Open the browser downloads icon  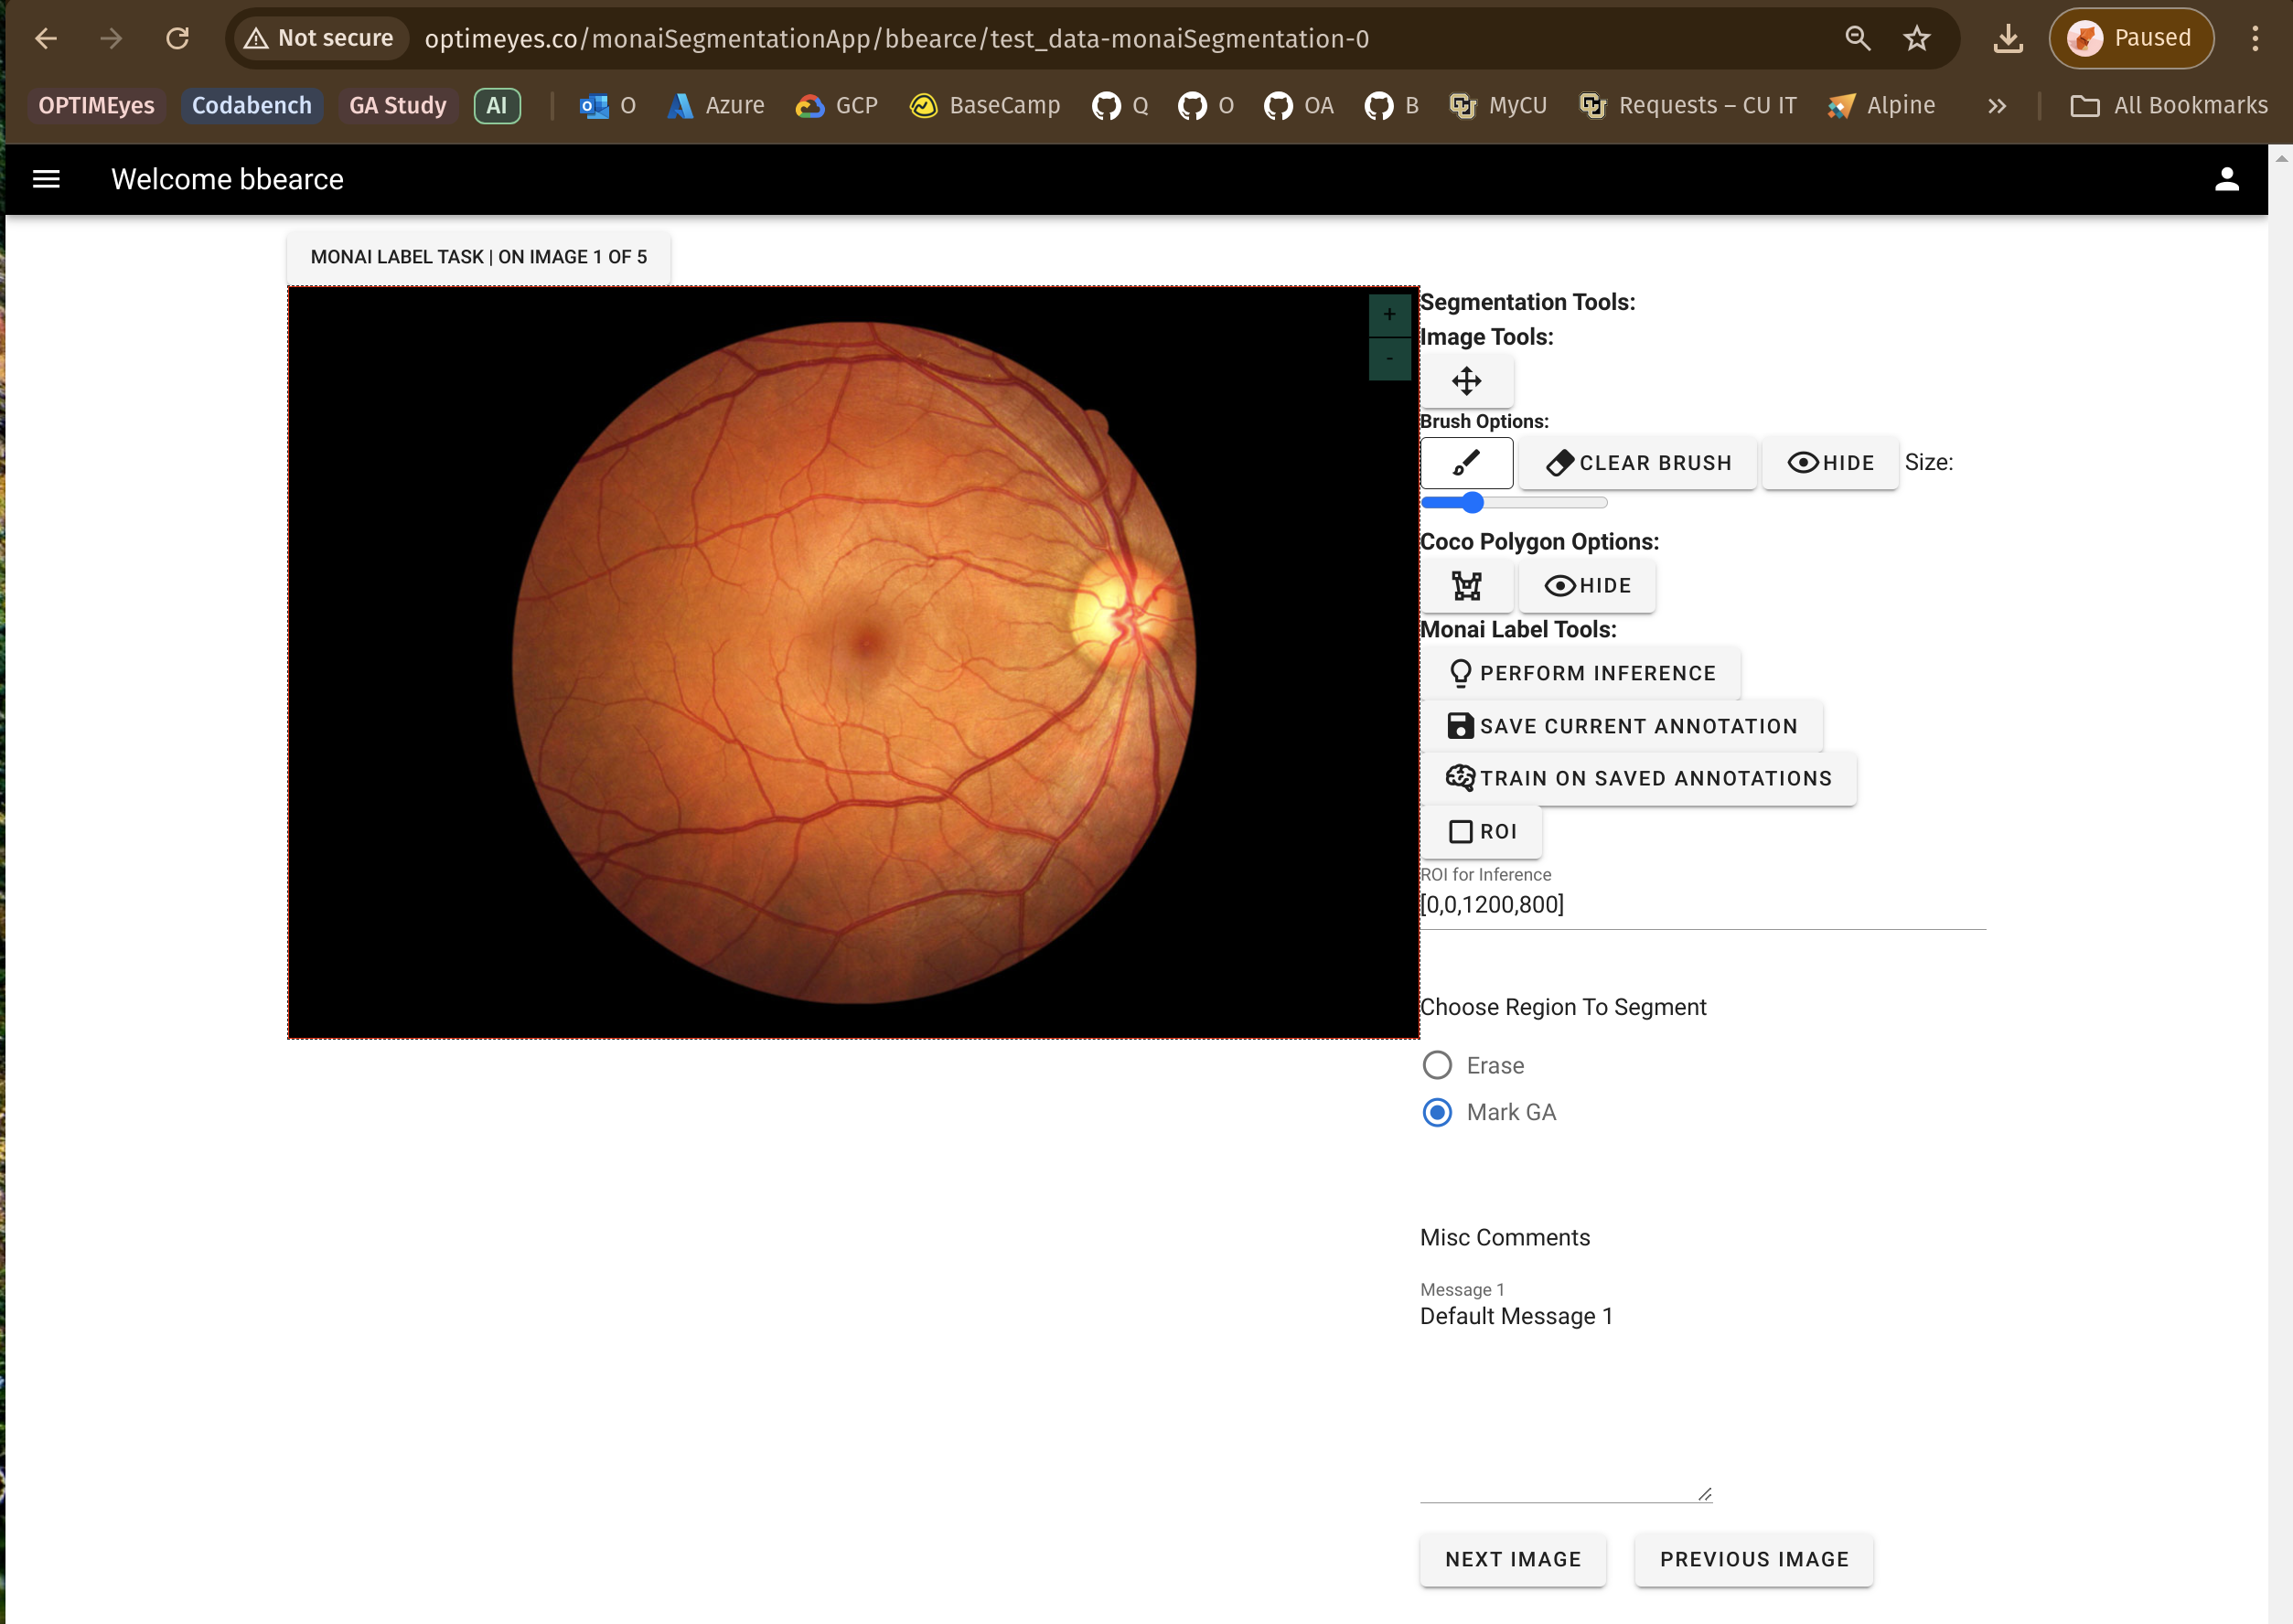click(x=2008, y=39)
